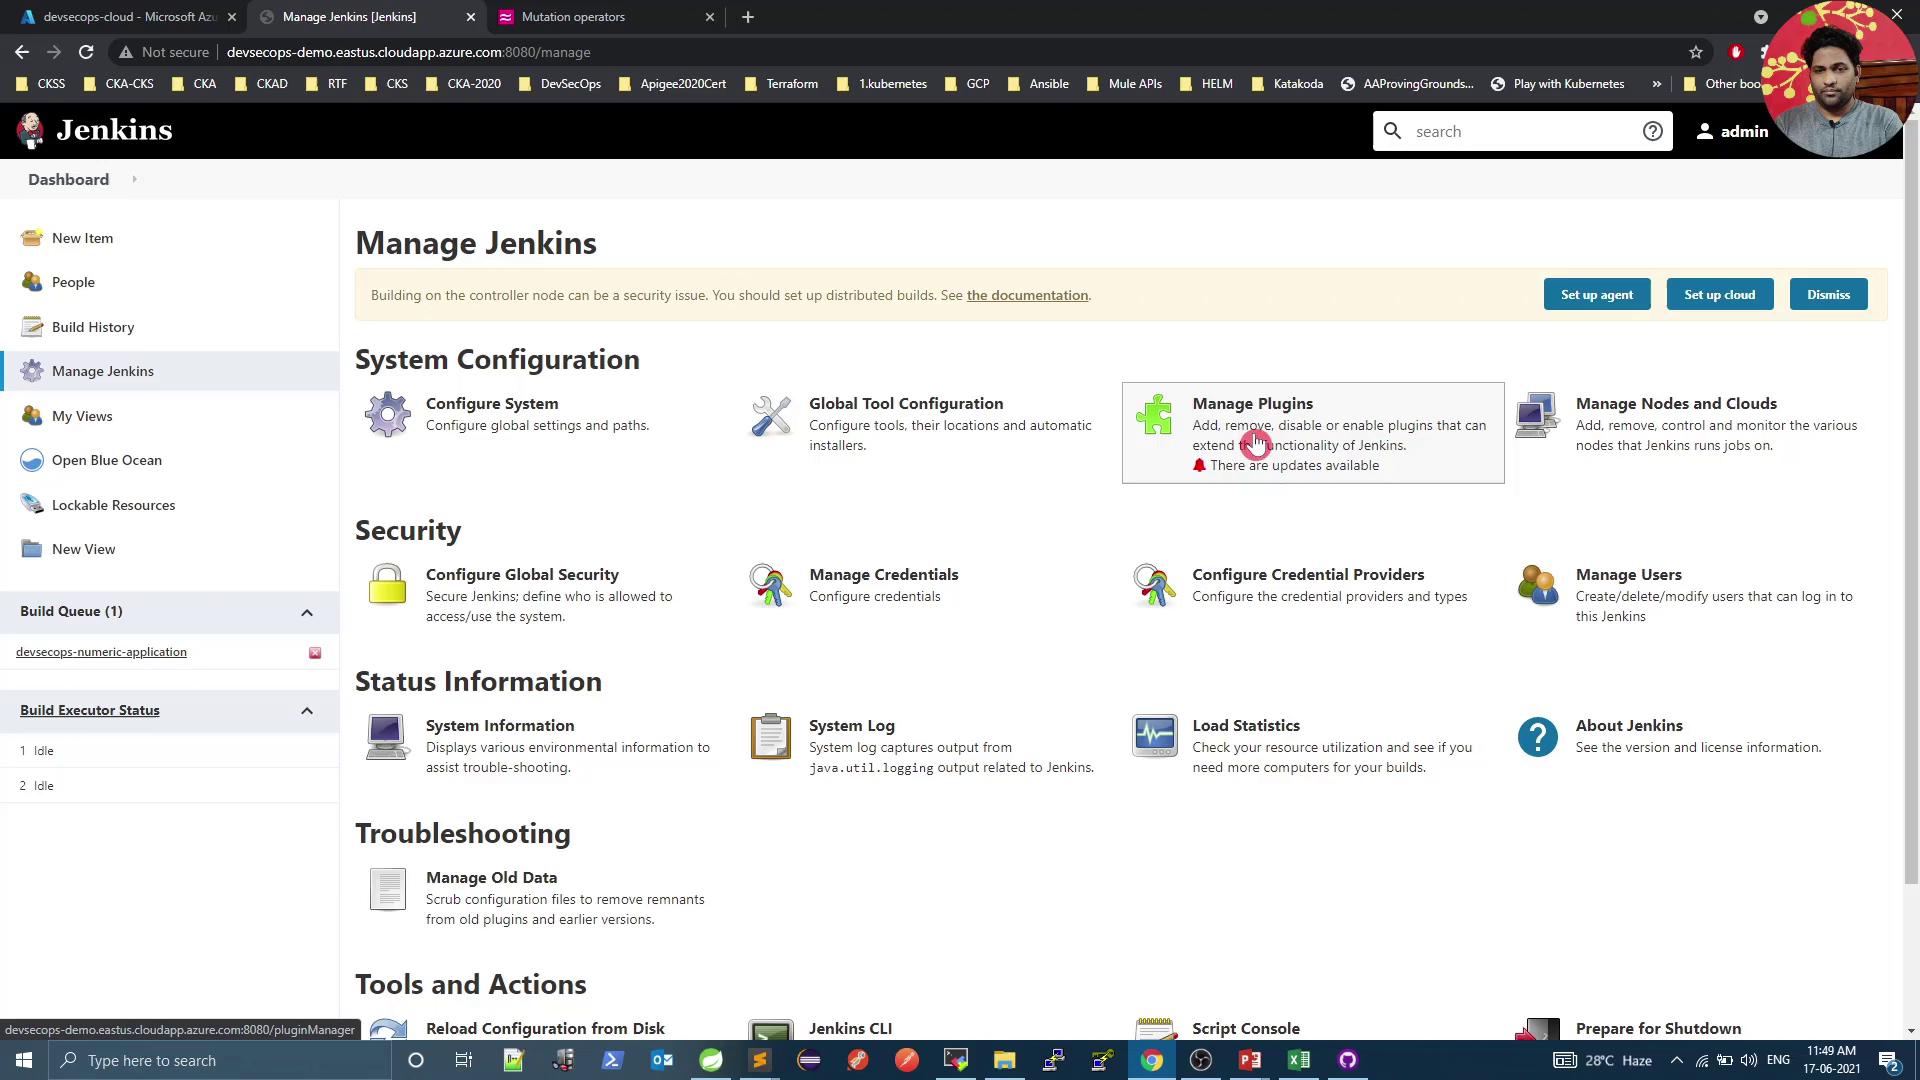Collapse the Build Queue panel
The image size is (1920, 1080).
[307, 612]
